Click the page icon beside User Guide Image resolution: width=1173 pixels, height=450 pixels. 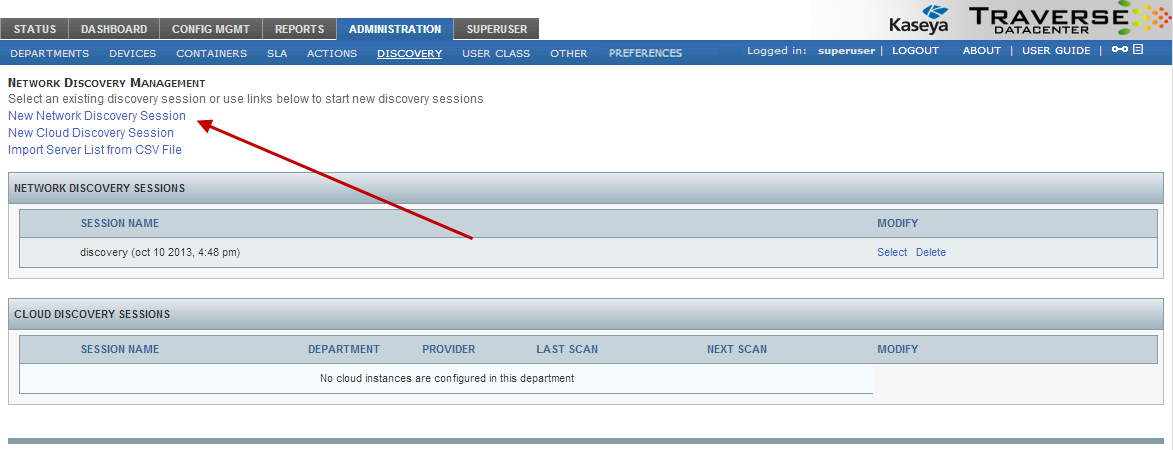[1138, 50]
